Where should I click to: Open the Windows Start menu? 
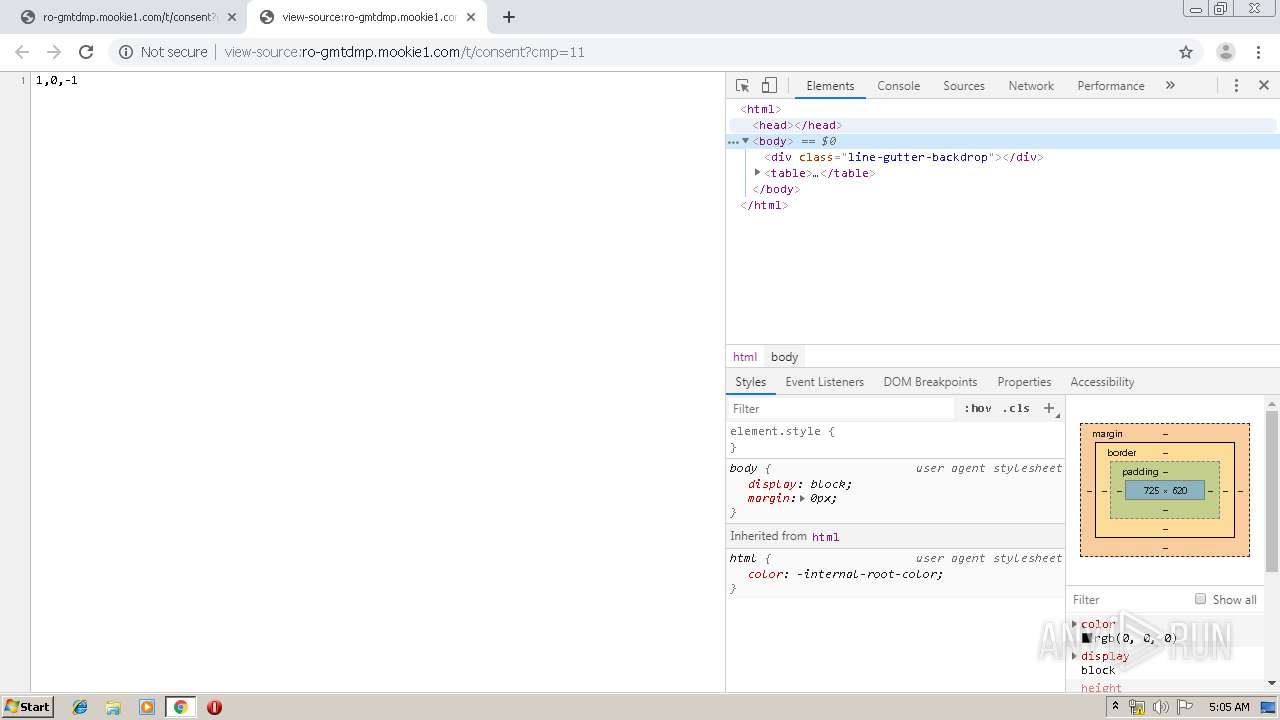point(28,706)
